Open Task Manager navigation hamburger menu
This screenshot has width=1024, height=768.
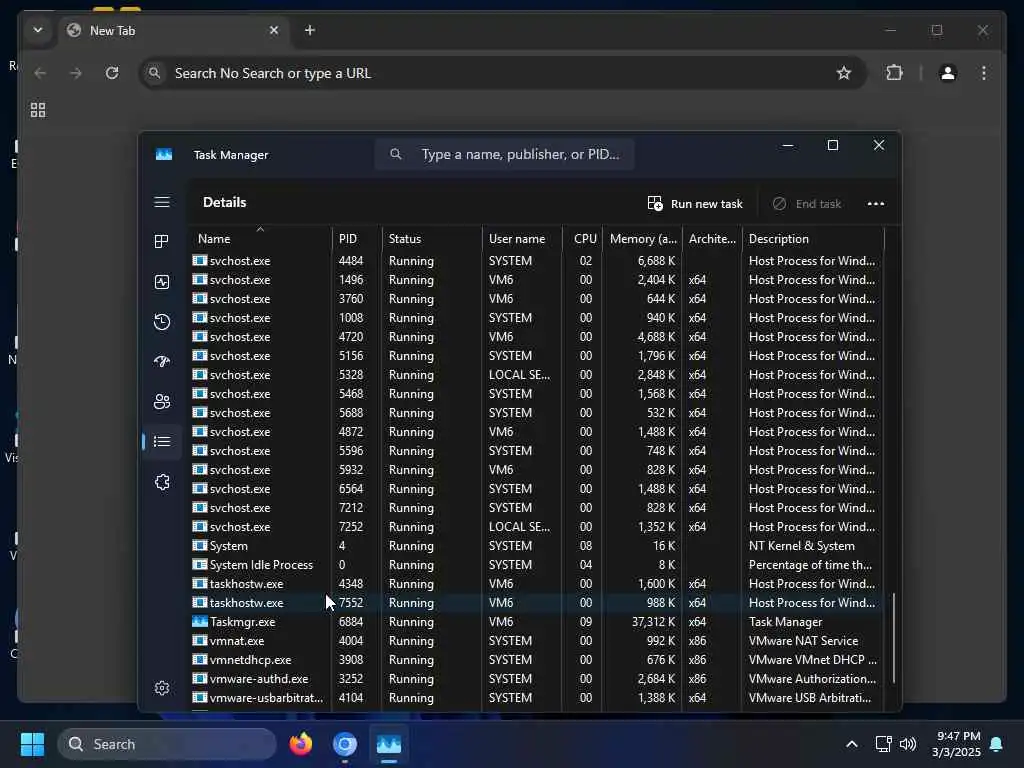[162, 202]
